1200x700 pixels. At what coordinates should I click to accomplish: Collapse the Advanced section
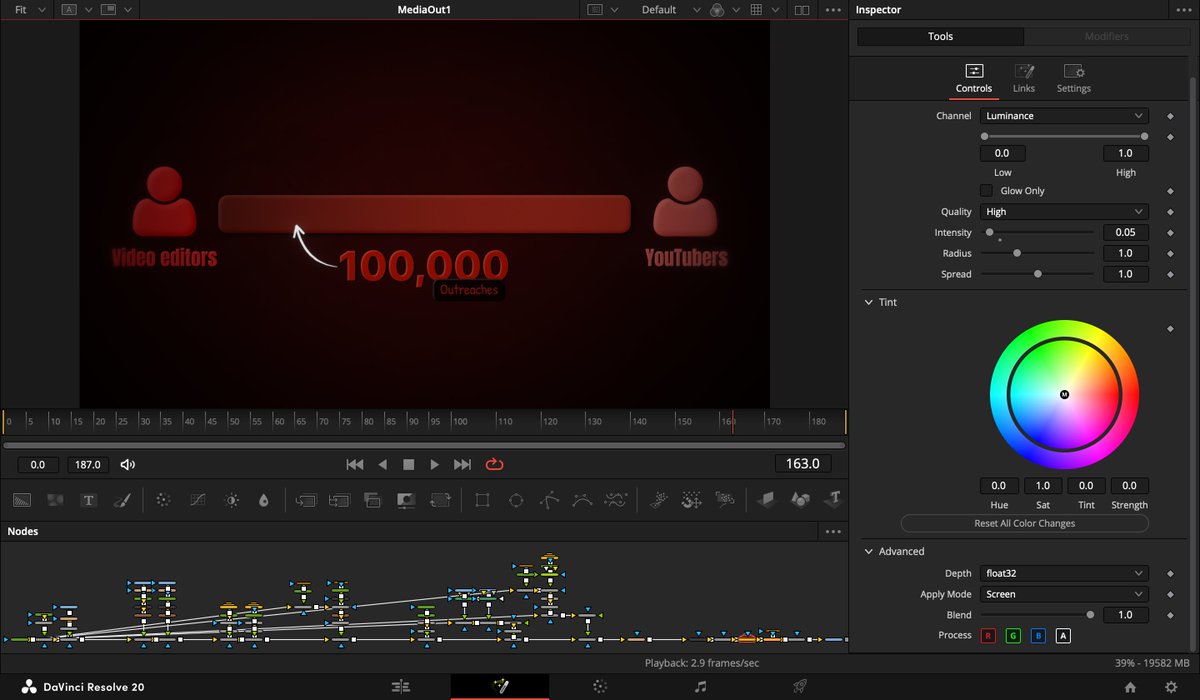[x=868, y=552]
